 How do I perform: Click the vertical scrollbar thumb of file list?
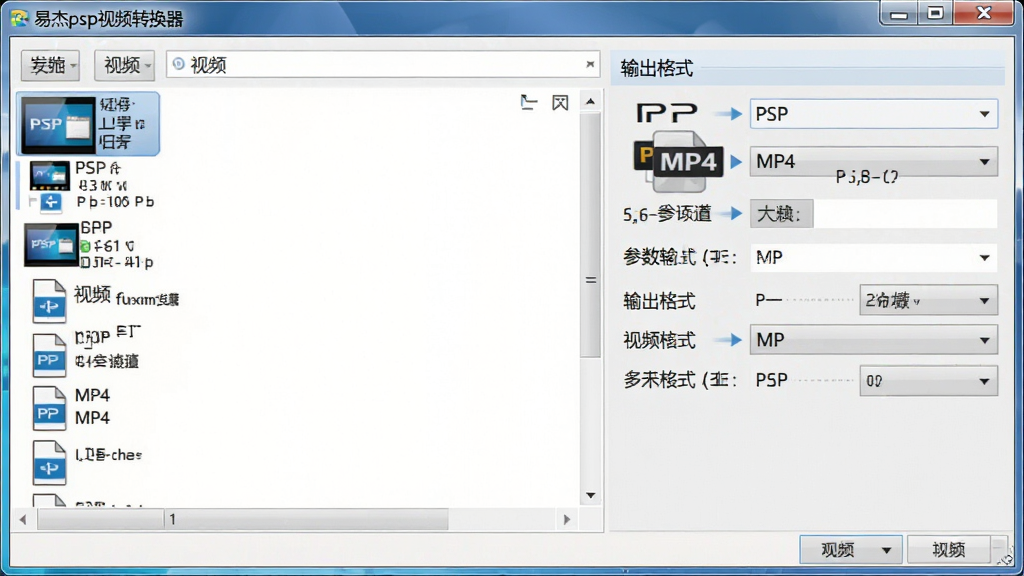point(590,235)
